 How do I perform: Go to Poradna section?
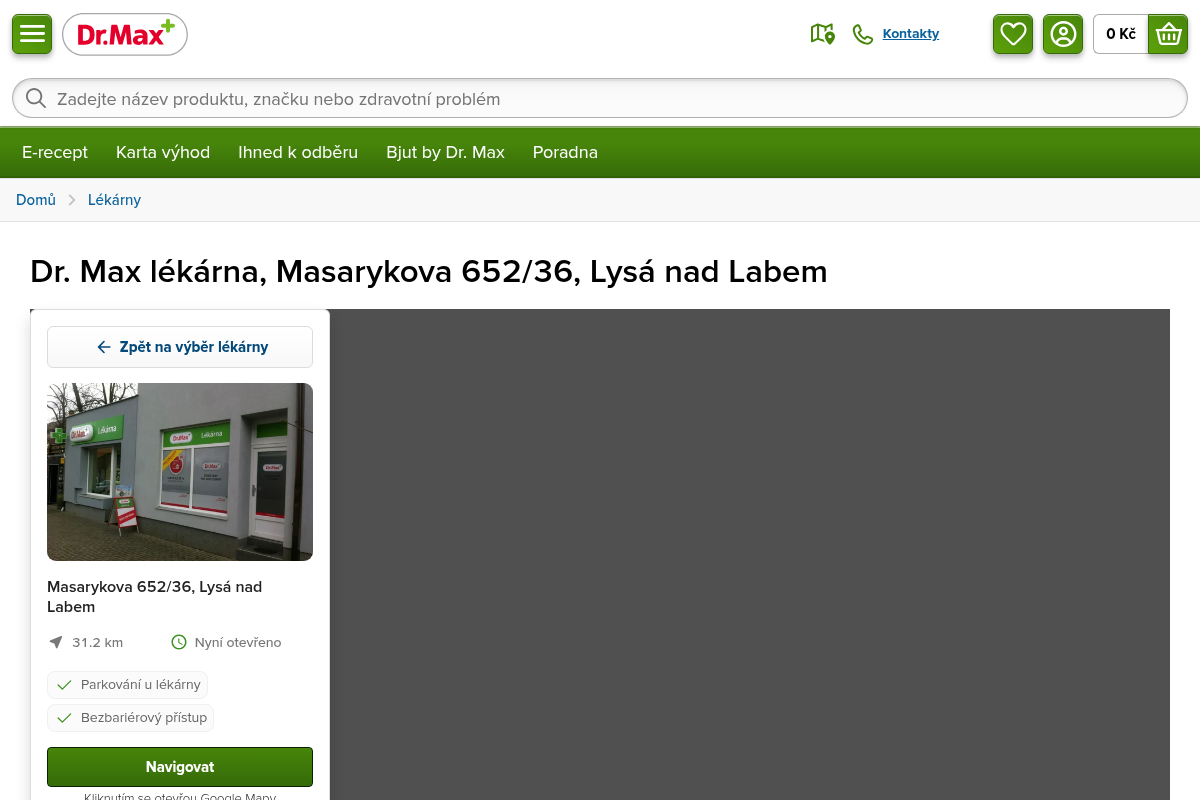(565, 152)
